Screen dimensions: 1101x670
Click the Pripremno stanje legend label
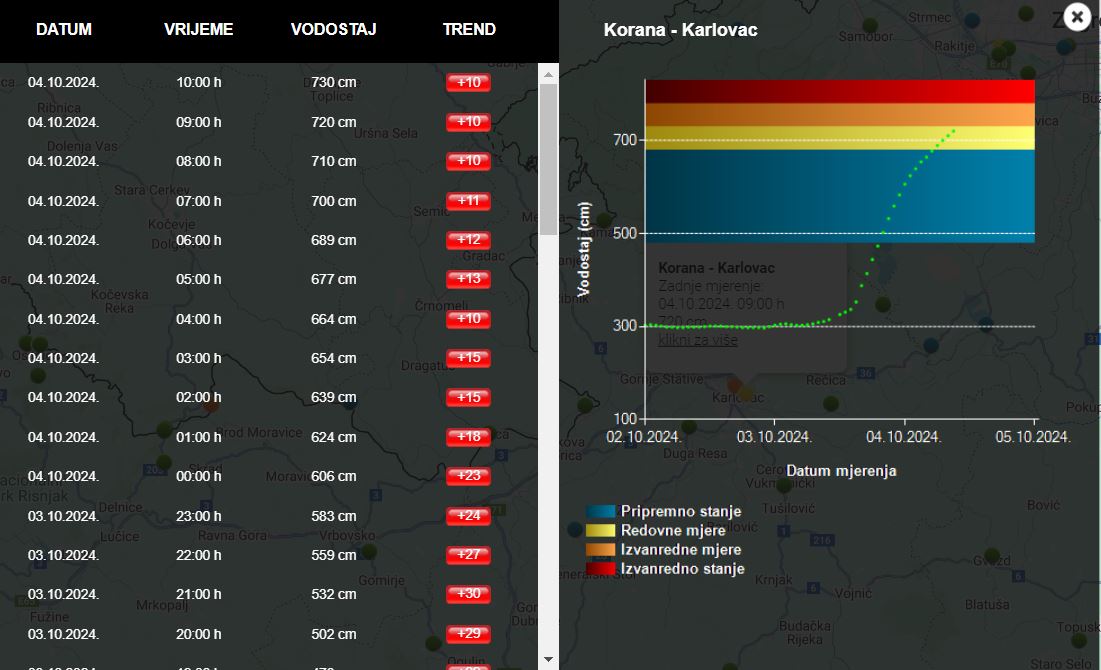pyautogui.click(x=681, y=511)
